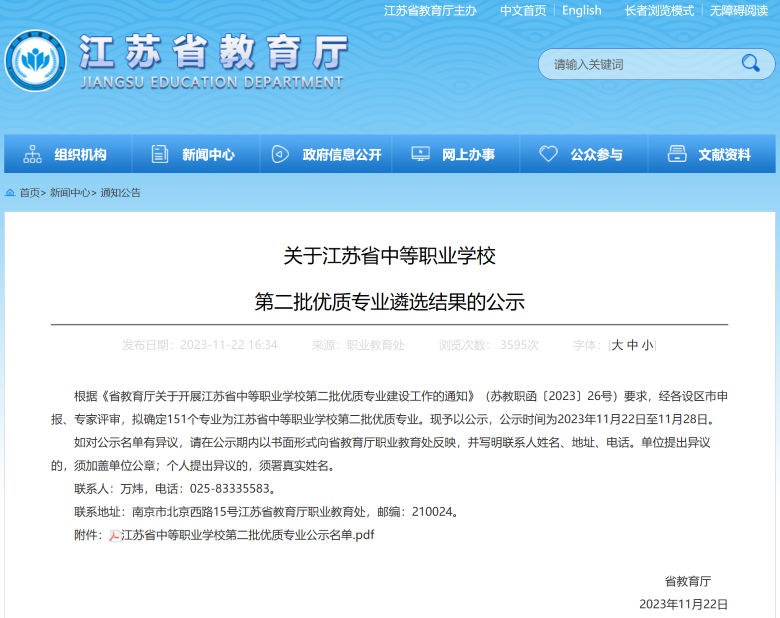Switch to English version
The image size is (780, 618).
pos(582,10)
